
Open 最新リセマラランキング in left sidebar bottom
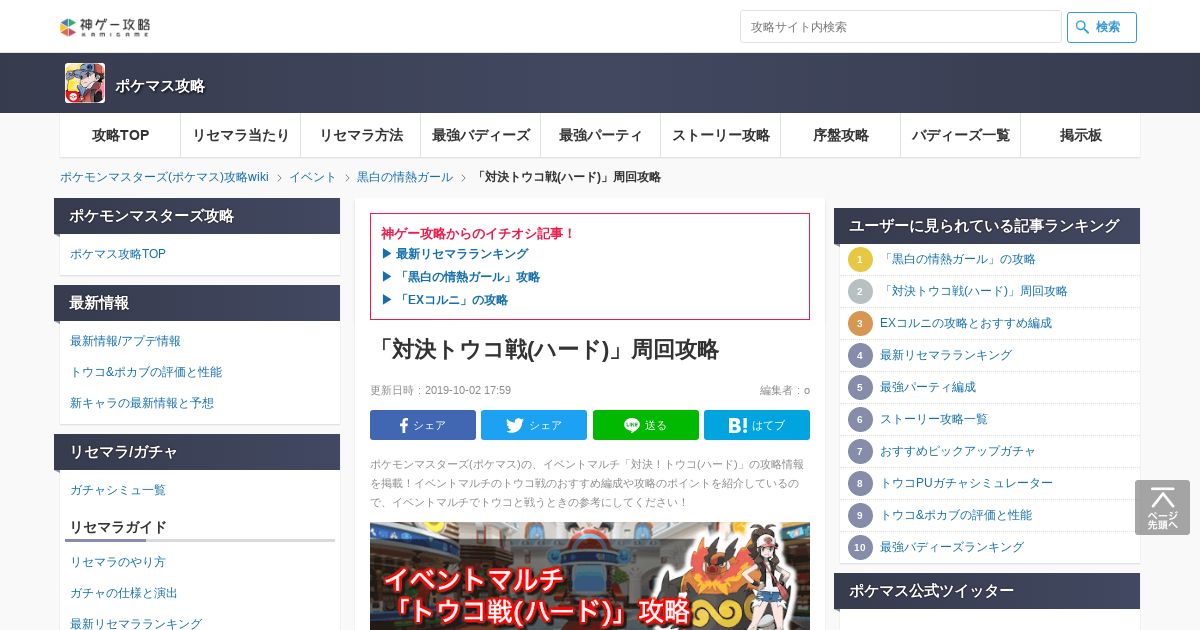pyautogui.click(x=136, y=623)
